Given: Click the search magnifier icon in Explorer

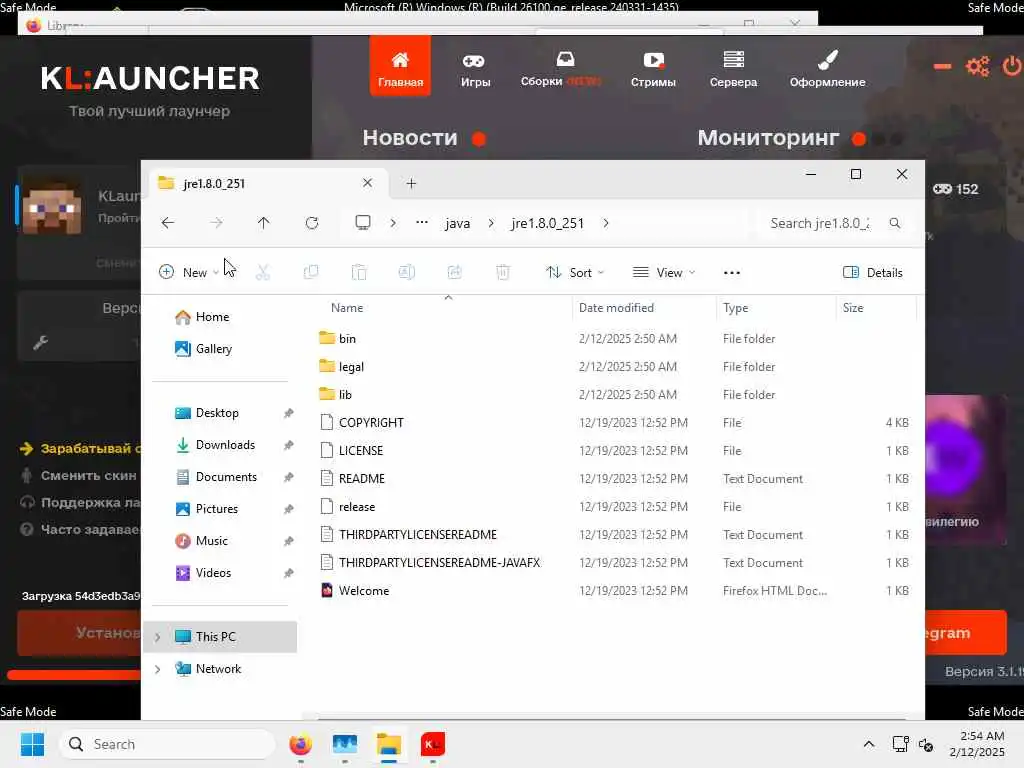Looking at the screenshot, I should point(895,223).
